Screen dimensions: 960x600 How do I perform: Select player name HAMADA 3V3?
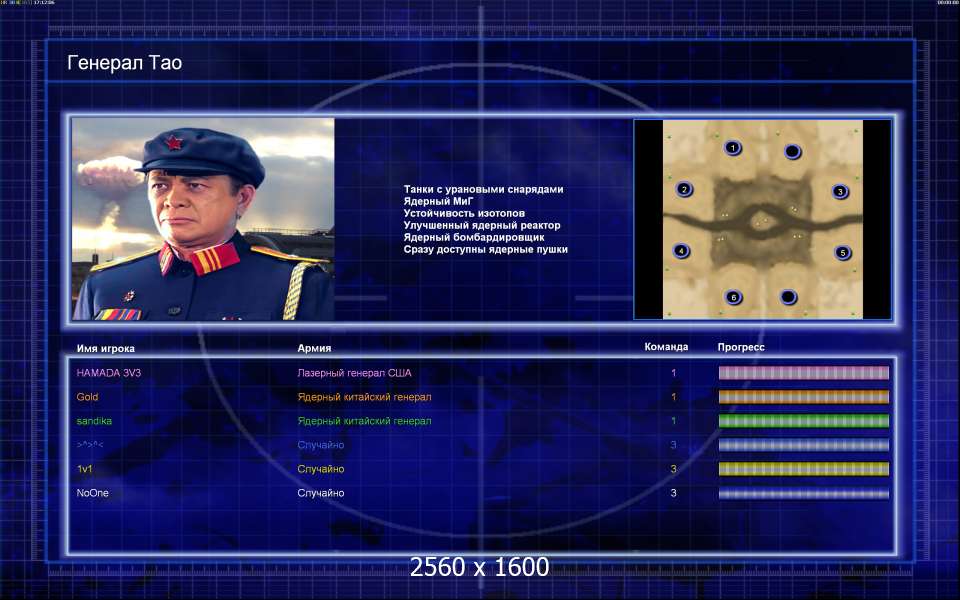tap(108, 373)
